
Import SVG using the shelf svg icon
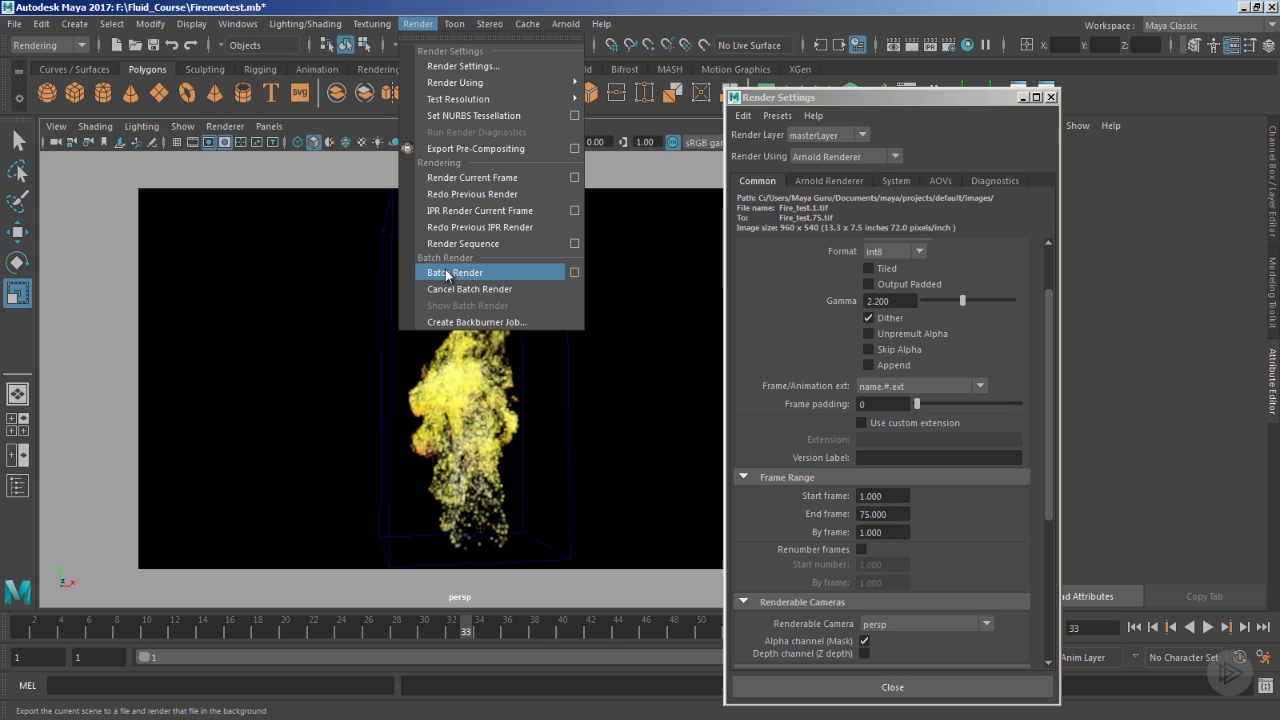[x=299, y=92]
